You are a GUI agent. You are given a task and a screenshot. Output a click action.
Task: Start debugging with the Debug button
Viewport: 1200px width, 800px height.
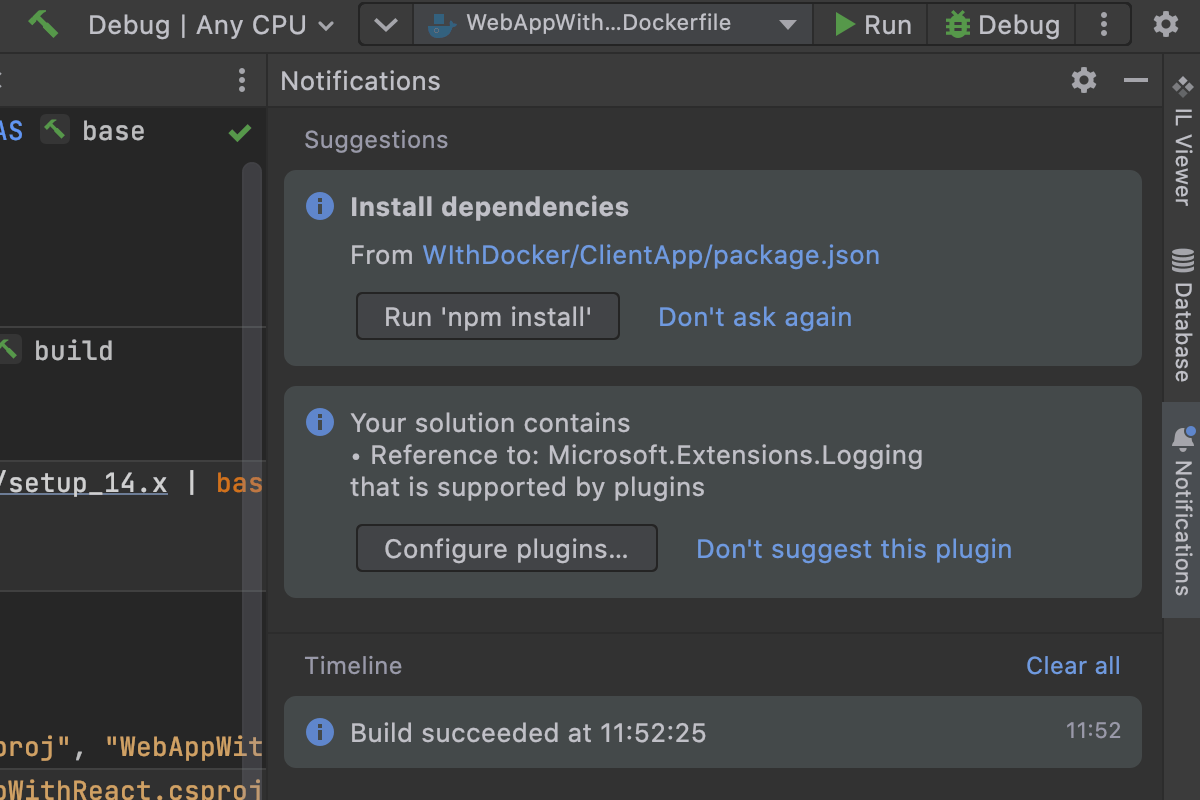click(x=1001, y=25)
